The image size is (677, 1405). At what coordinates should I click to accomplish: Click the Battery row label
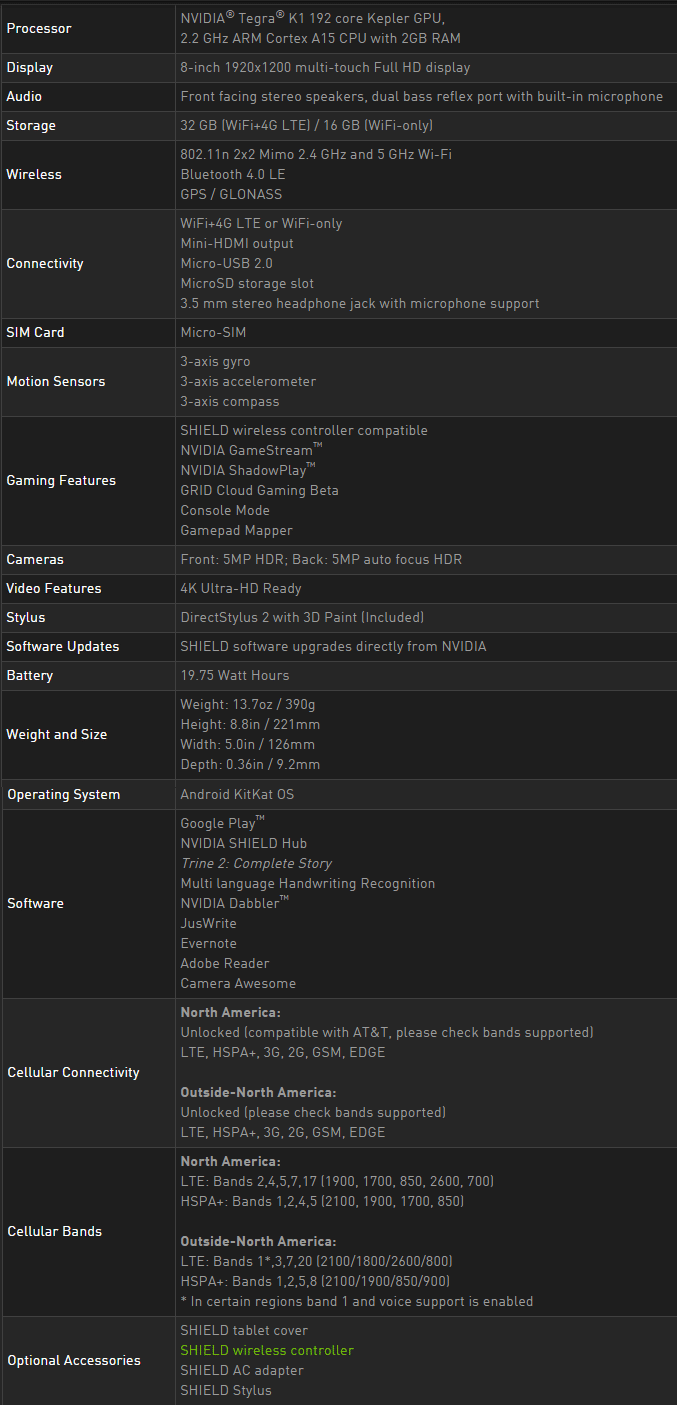click(x=30, y=675)
